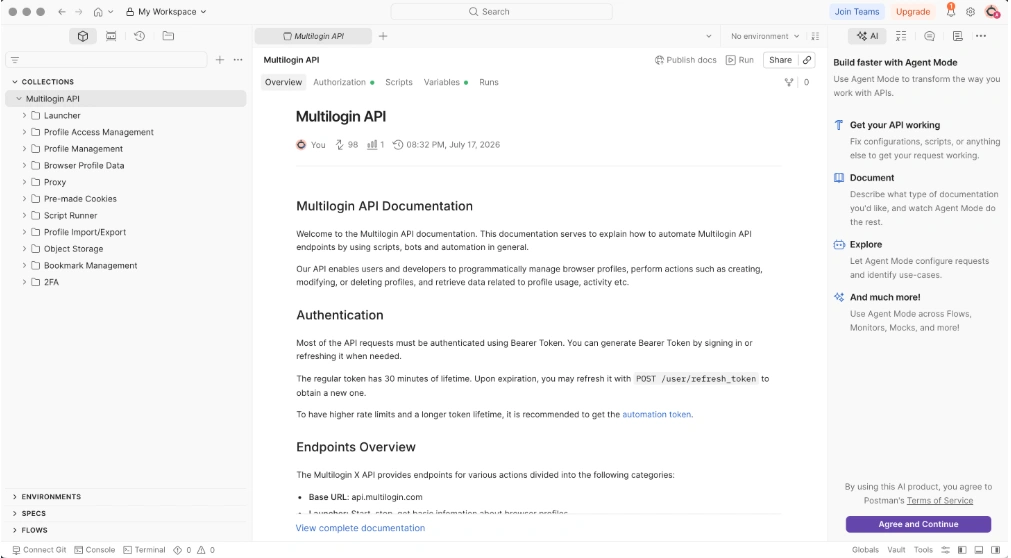Click the Join Teams button
The width and height of the screenshot is (1011, 558).
click(x=856, y=12)
